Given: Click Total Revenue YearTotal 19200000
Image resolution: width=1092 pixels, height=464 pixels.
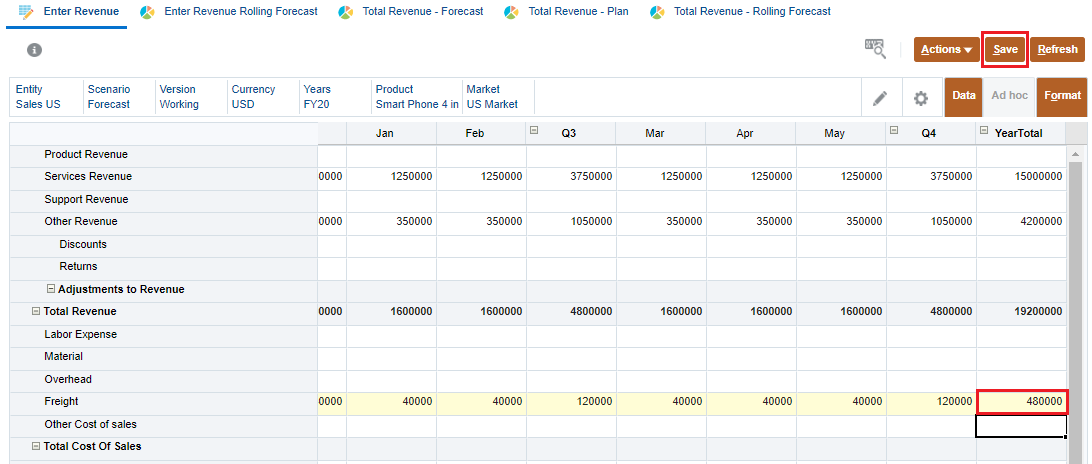Looking at the screenshot, I should point(1022,312).
